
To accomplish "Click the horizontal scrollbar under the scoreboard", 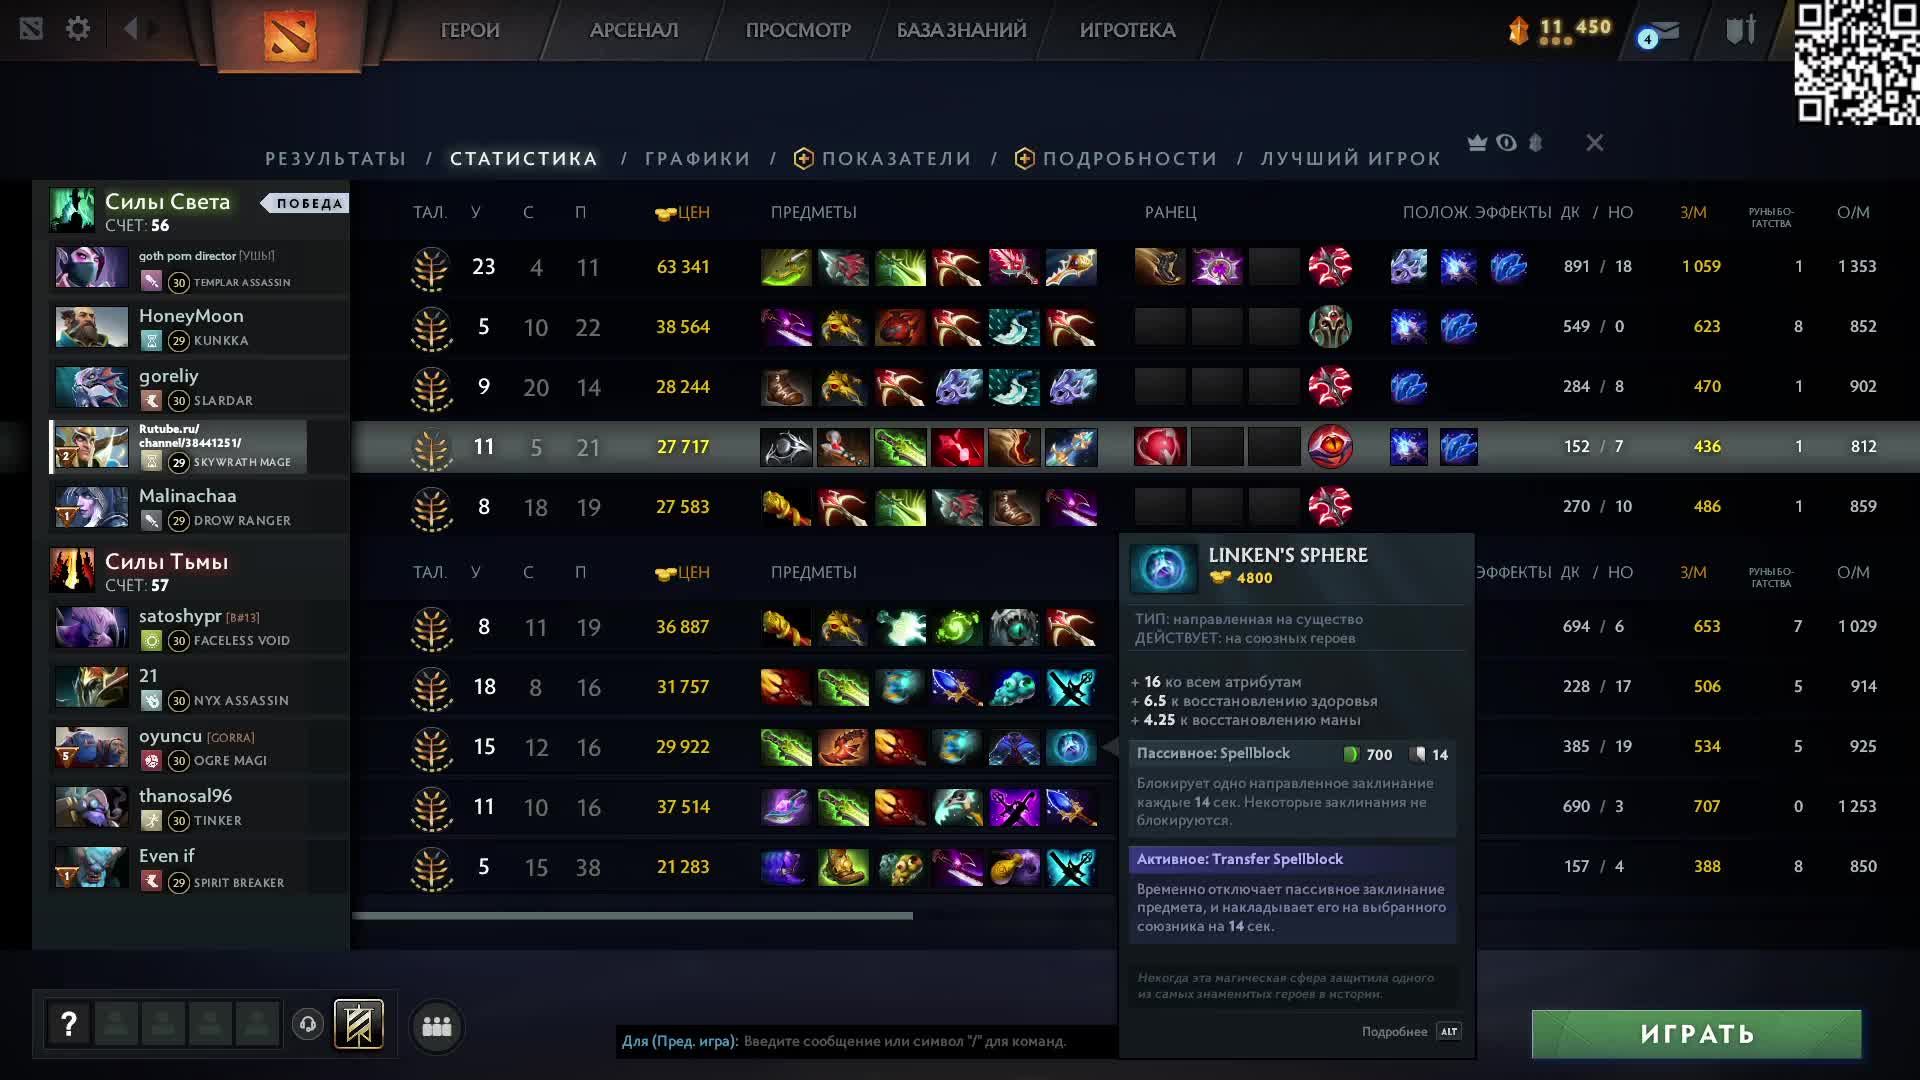I will [632, 915].
